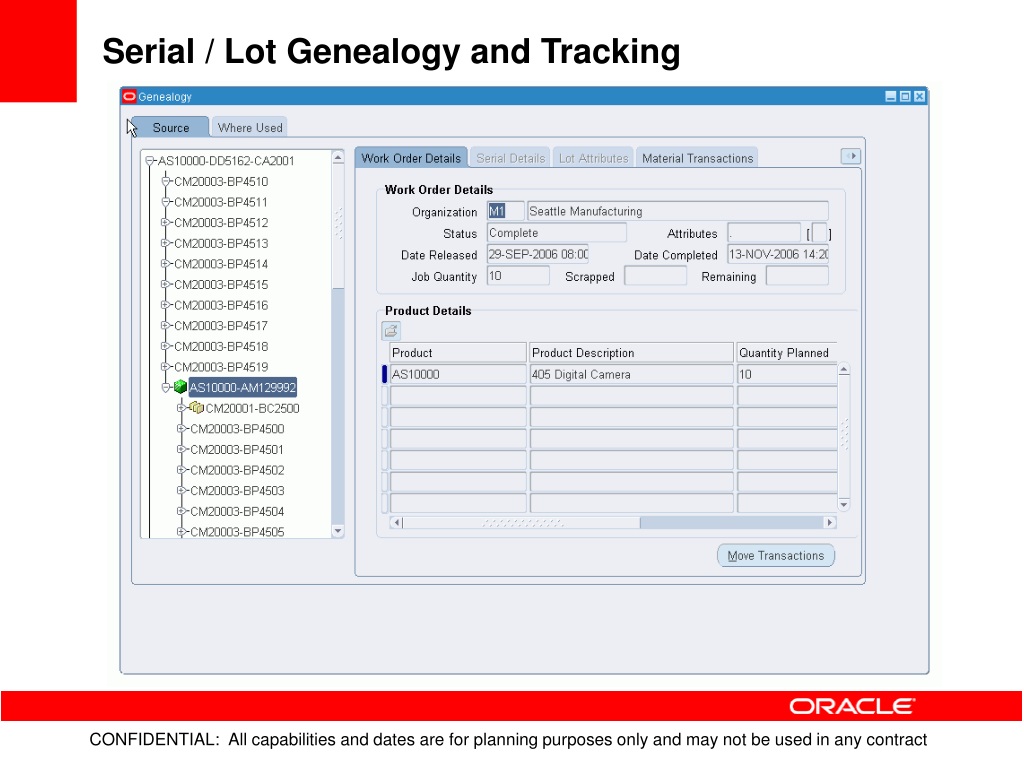Click the Date Completed field

pyautogui.click(x=778, y=255)
